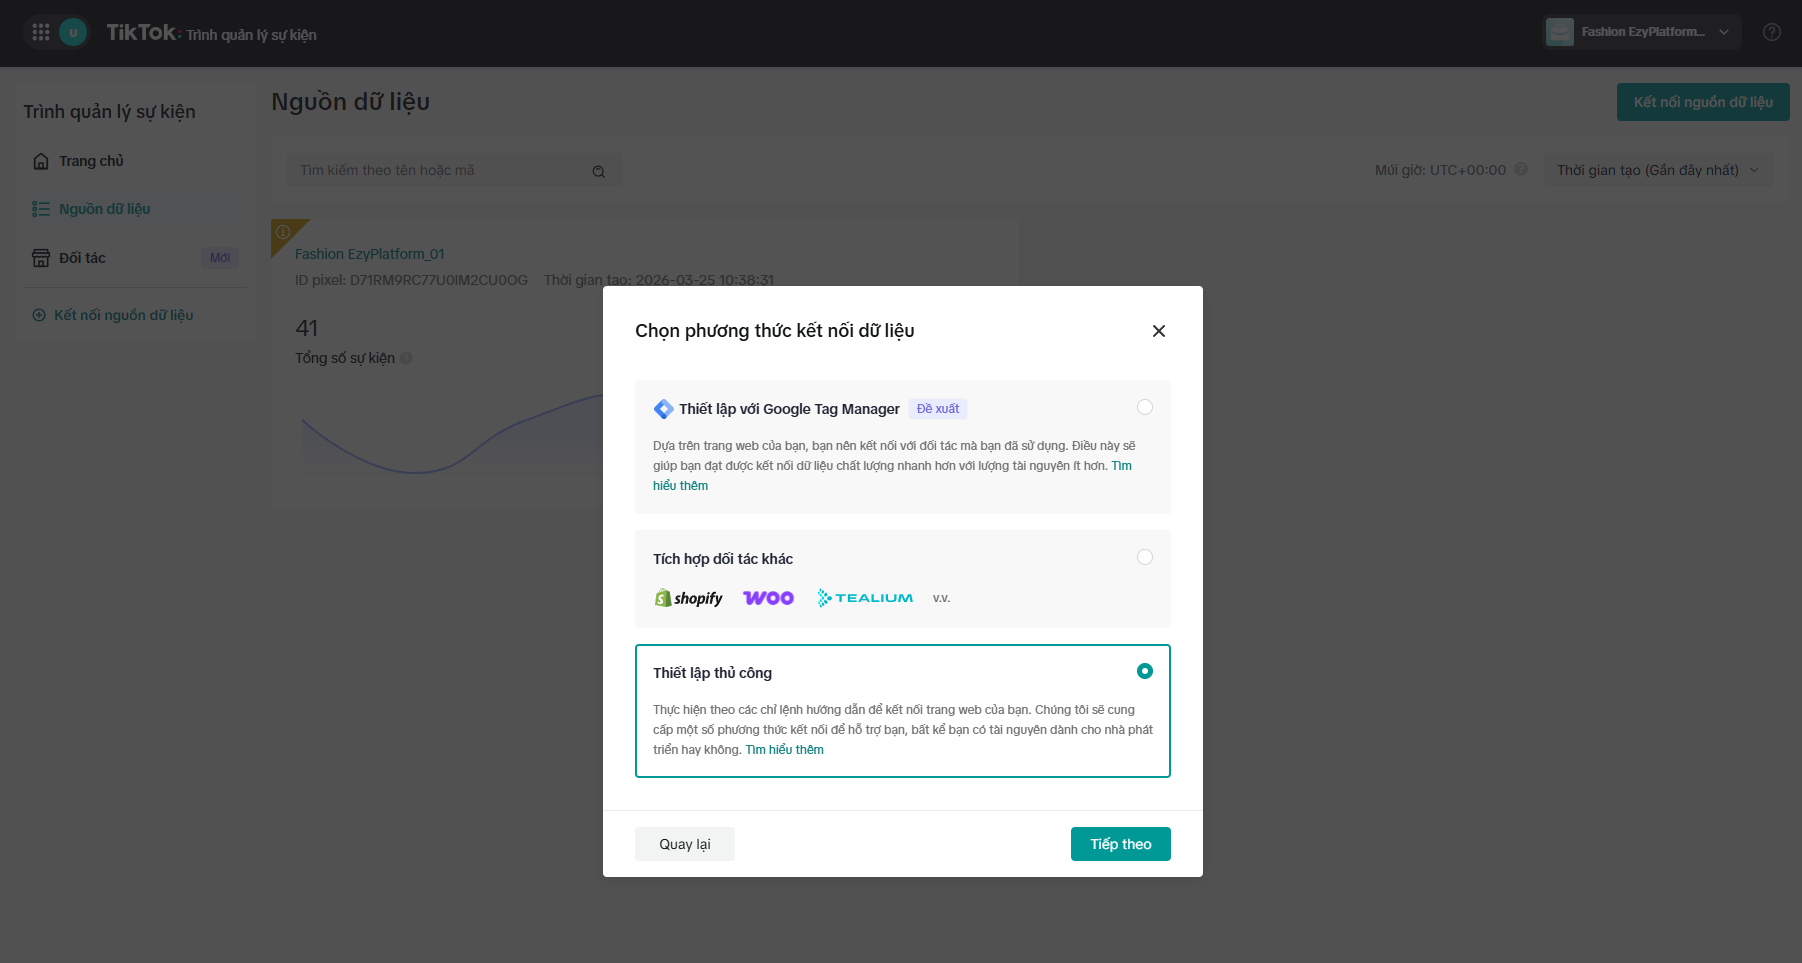
Task: Click the timezone info icon
Action: click(1521, 170)
